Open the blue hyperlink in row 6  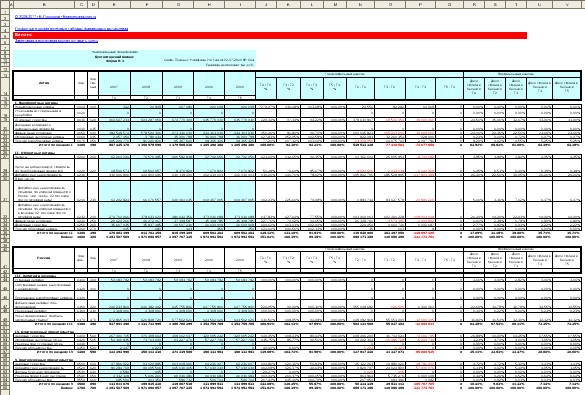click(x=56, y=41)
